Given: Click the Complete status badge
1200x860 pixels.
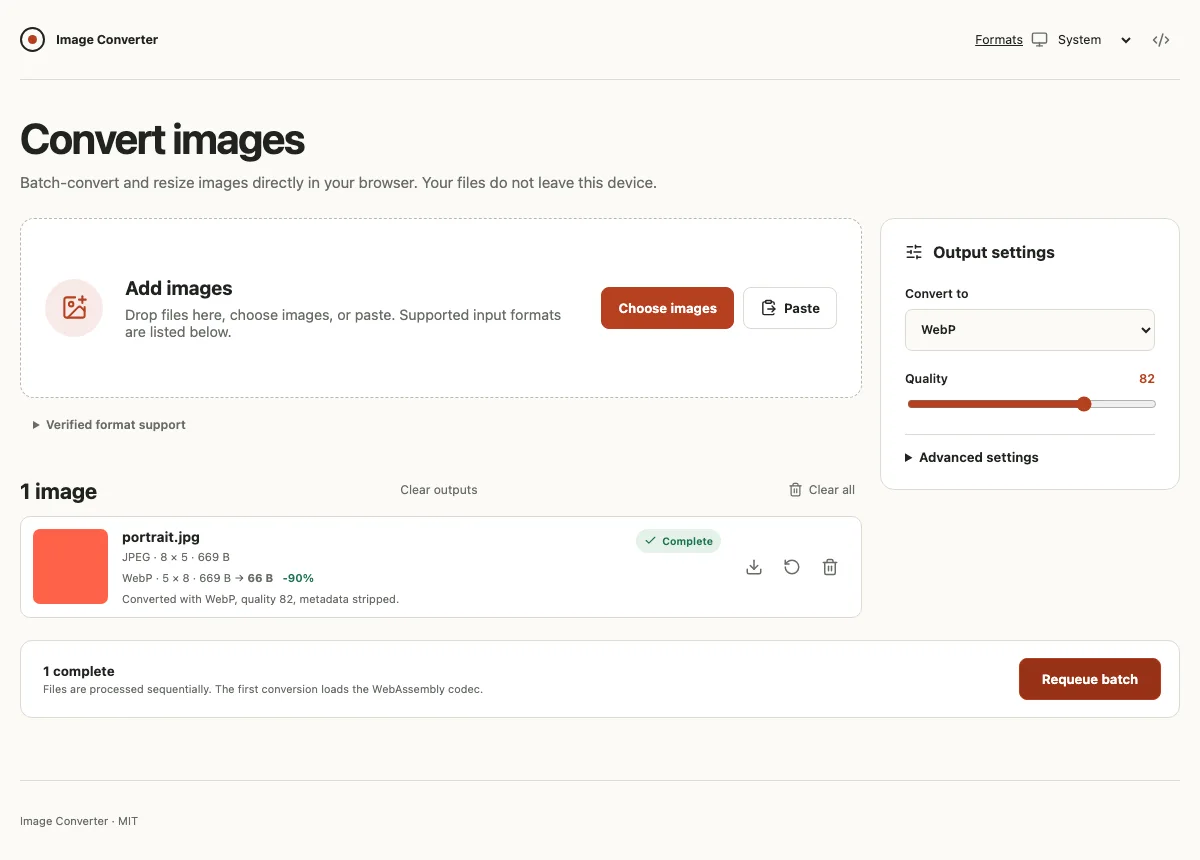Looking at the screenshot, I should (678, 541).
